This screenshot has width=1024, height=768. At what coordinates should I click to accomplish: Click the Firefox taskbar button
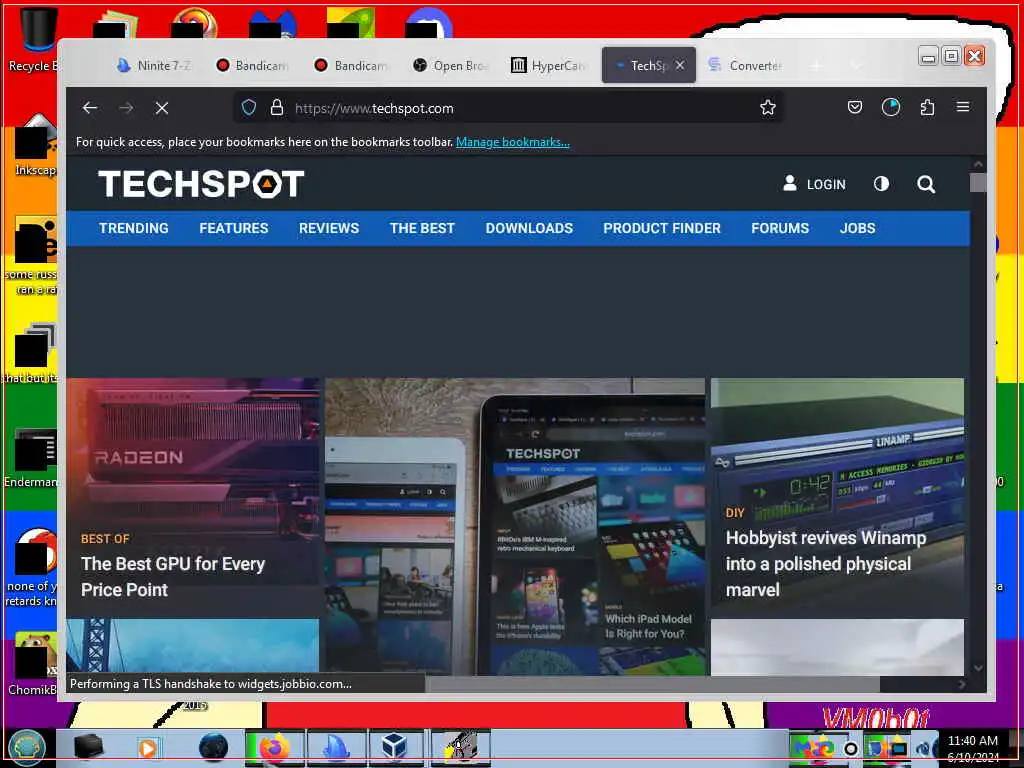pyautogui.click(x=275, y=748)
